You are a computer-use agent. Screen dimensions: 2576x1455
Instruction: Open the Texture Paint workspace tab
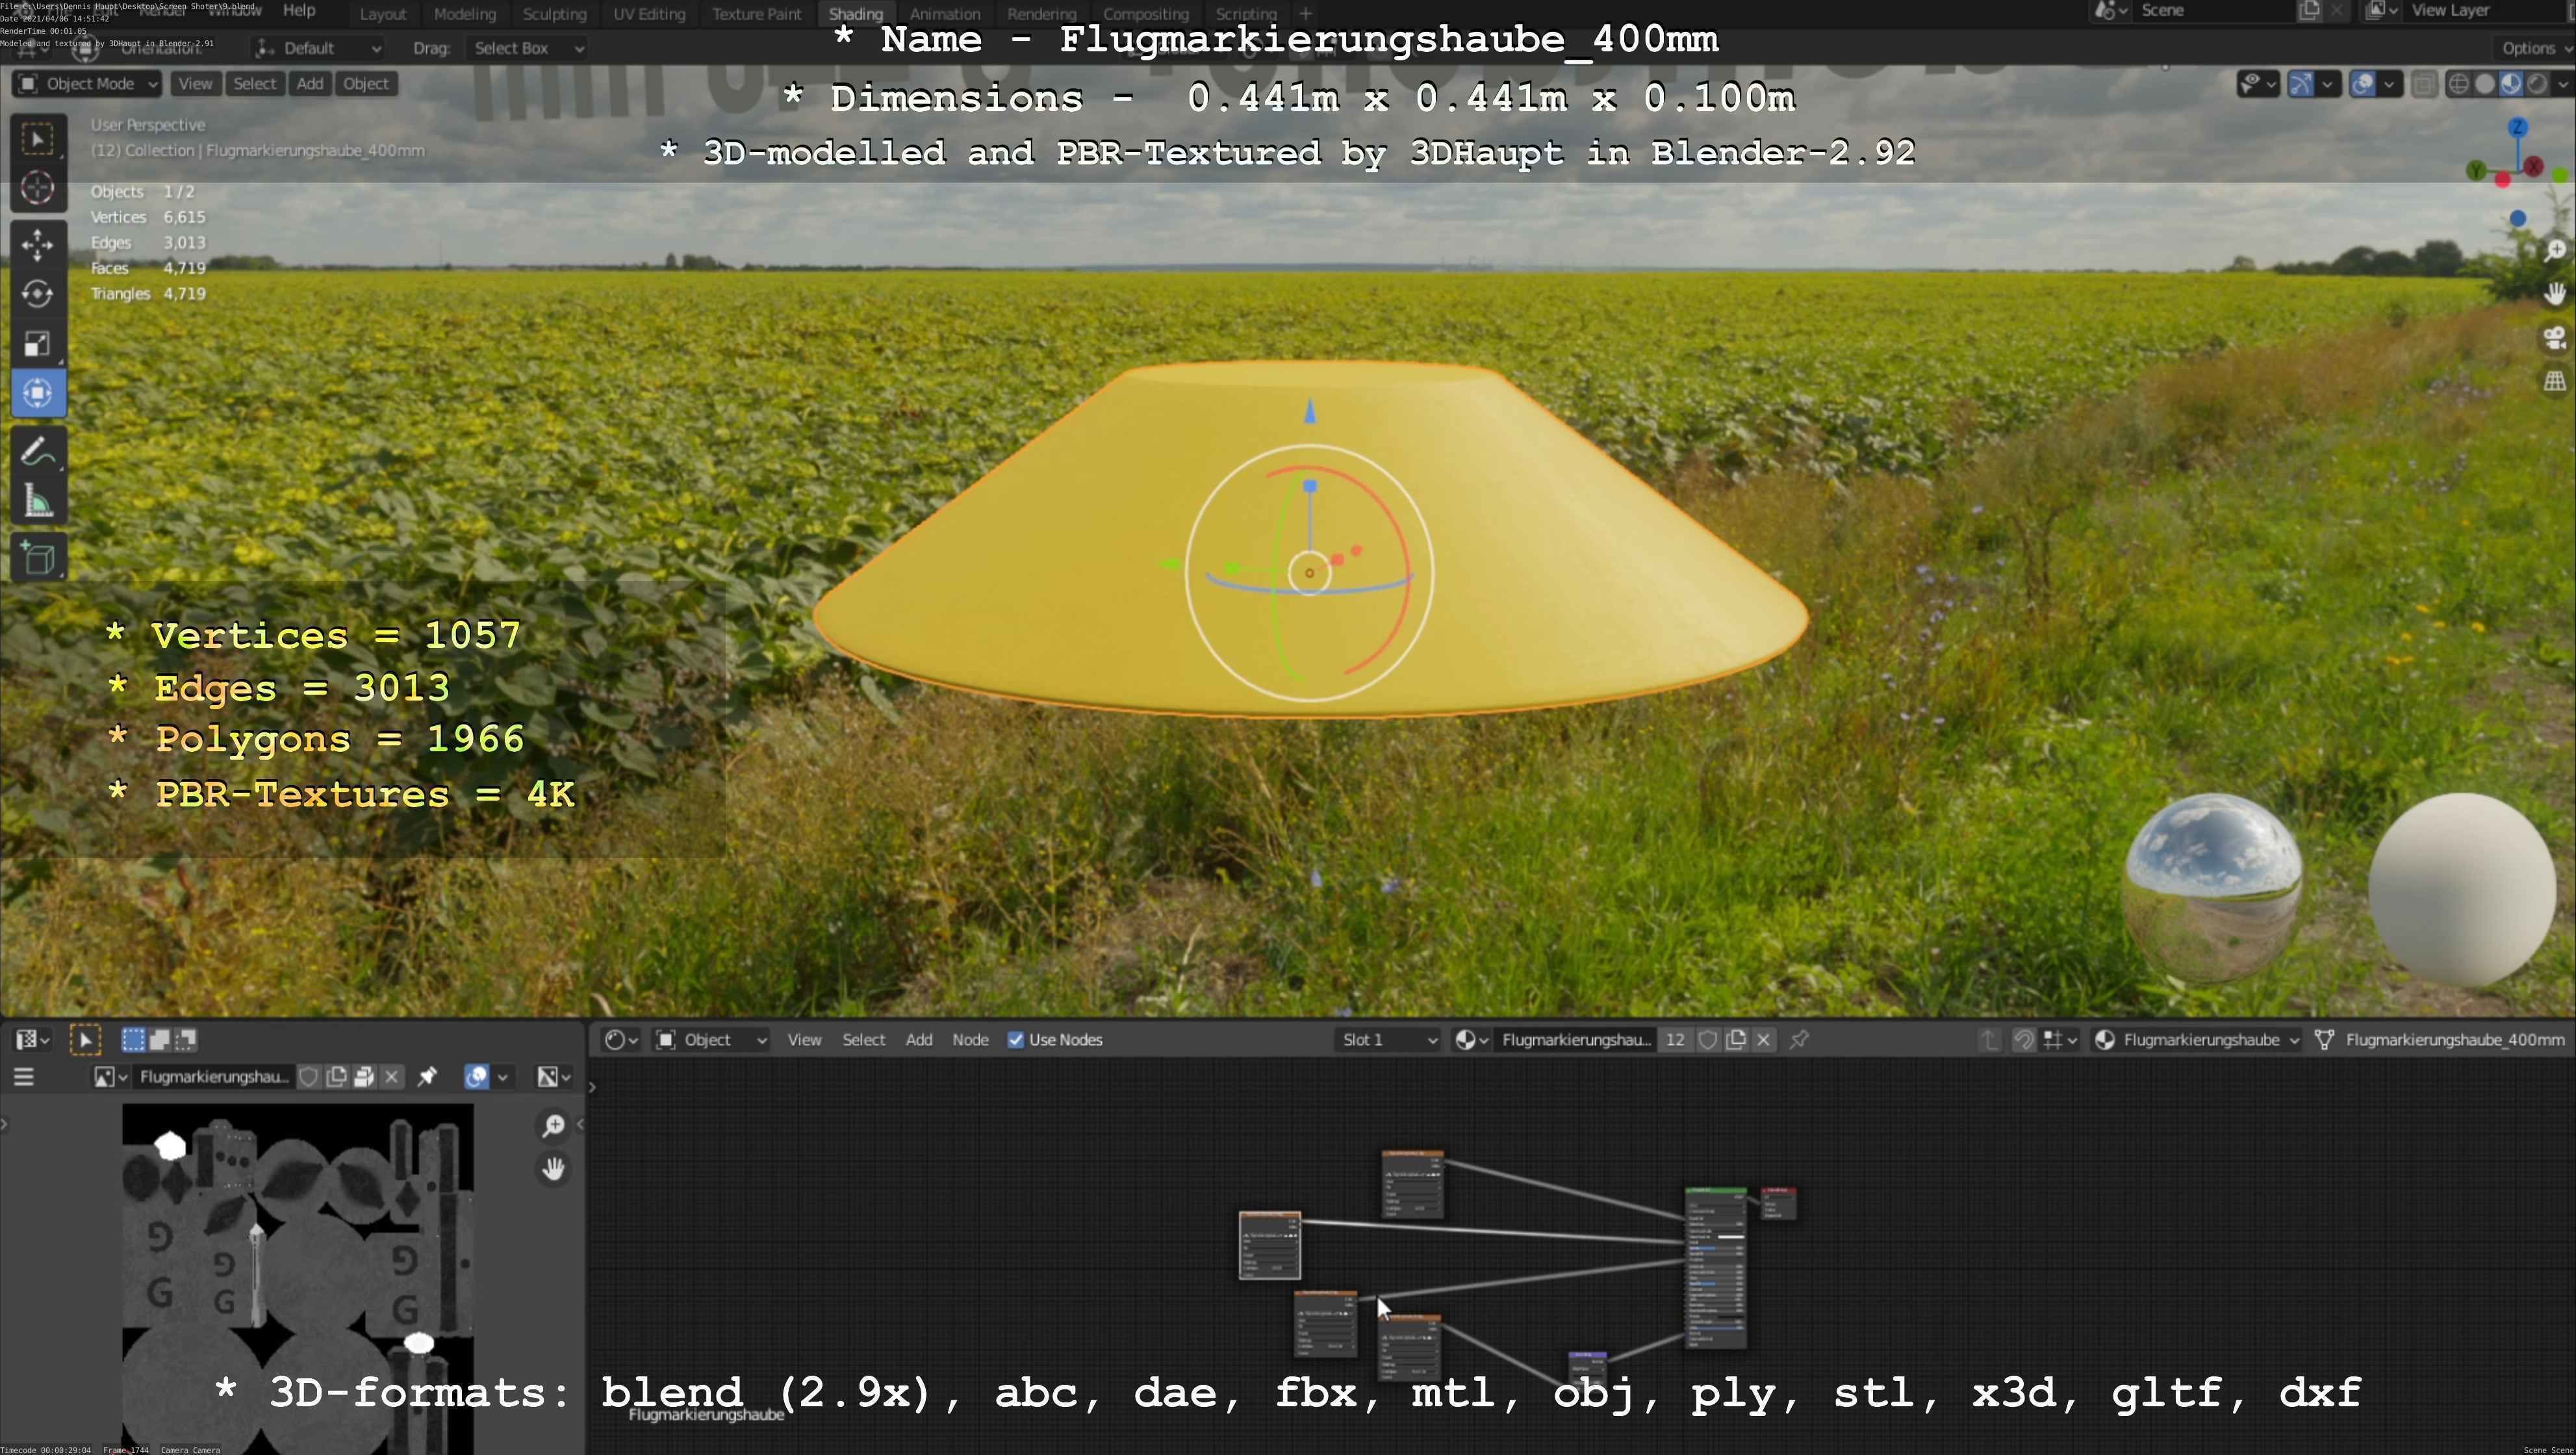(x=757, y=14)
